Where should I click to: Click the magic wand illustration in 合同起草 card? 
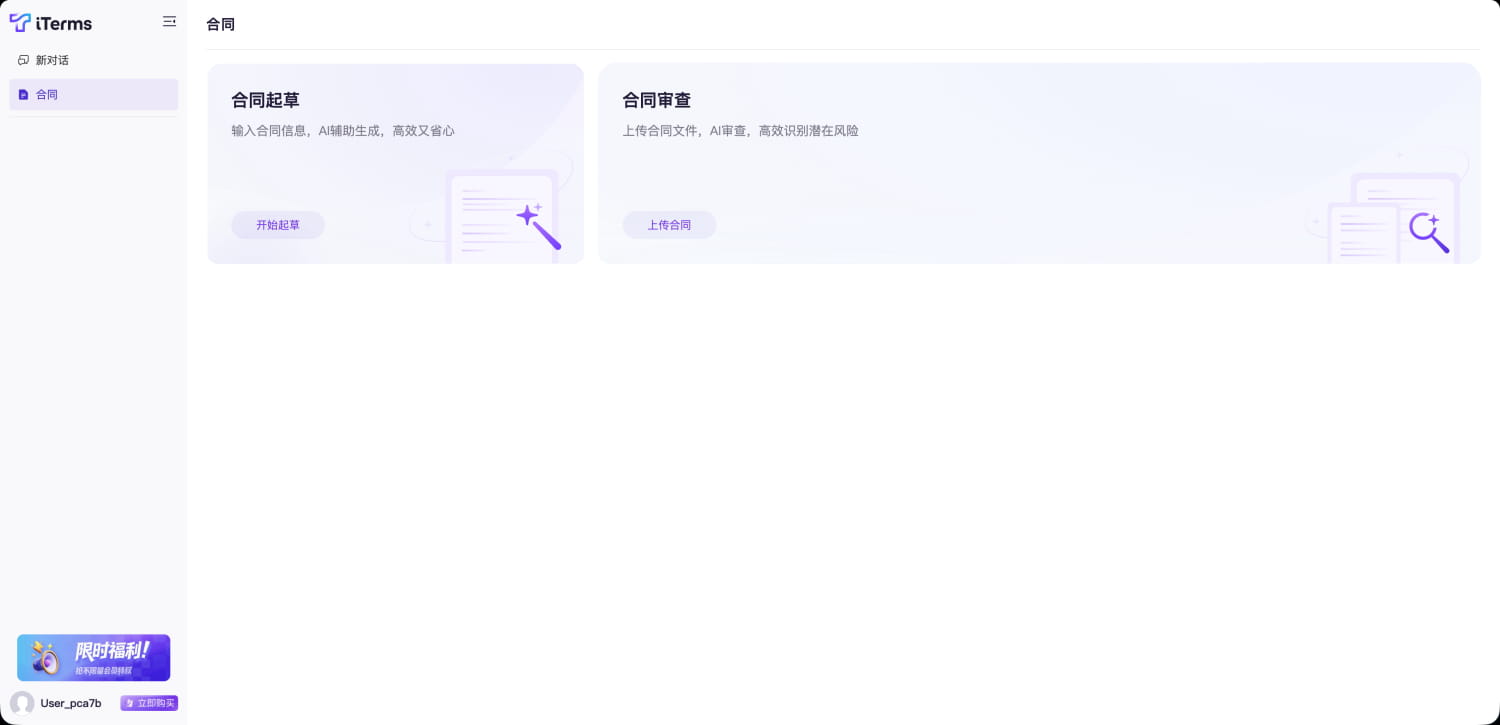click(538, 226)
